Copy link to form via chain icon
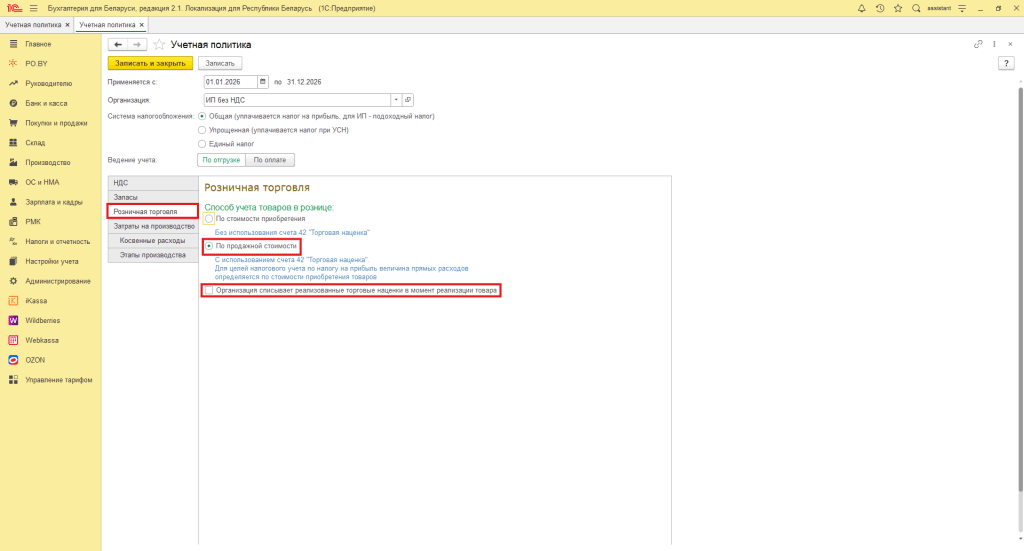 tap(978, 45)
